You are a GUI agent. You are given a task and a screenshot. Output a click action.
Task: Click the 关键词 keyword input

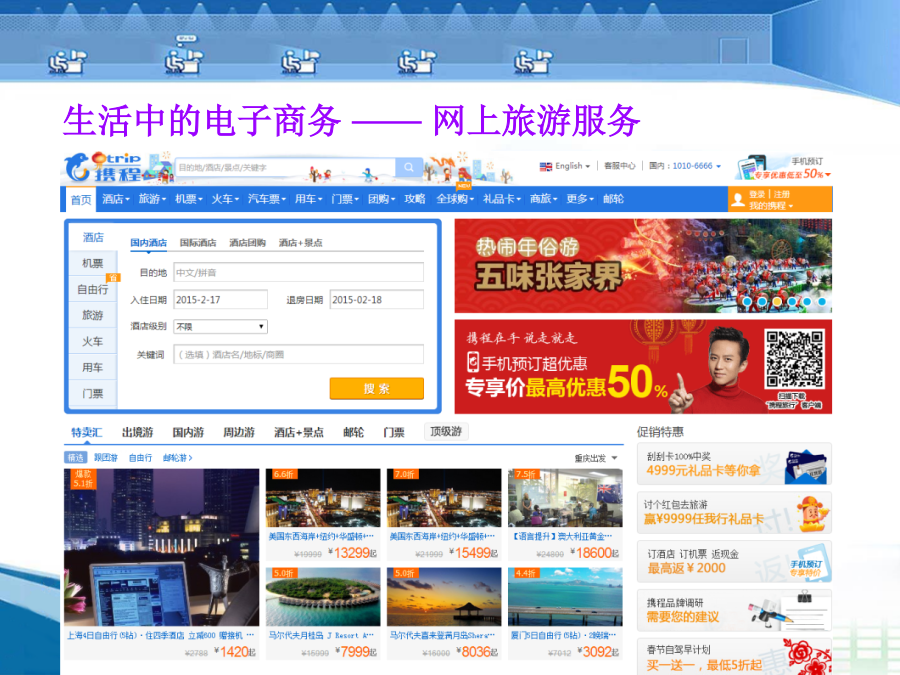[x=298, y=355]
